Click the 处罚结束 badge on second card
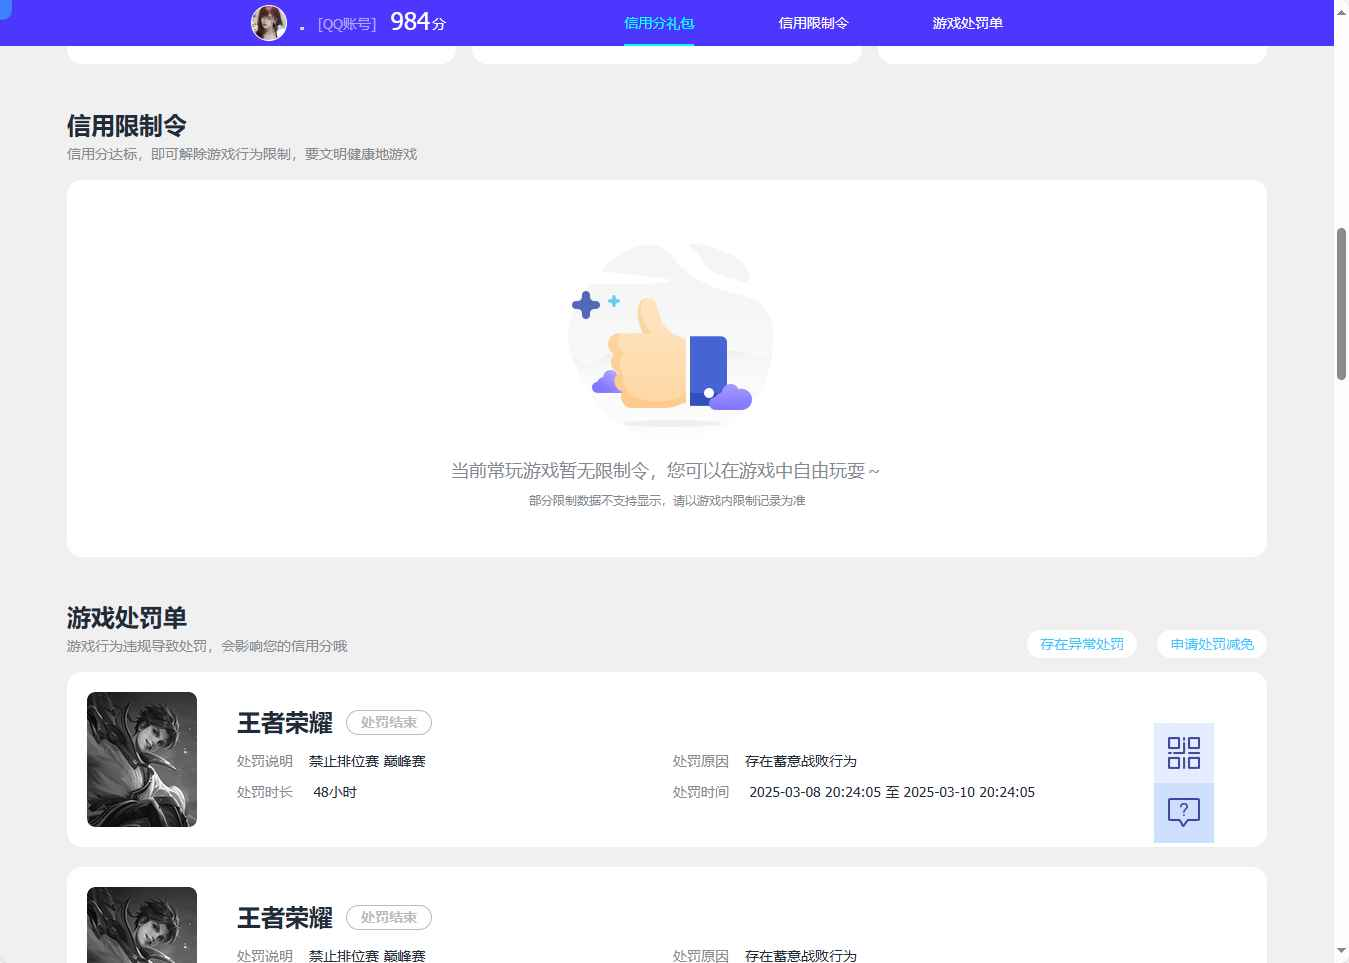Image resolution: width=1349 pixels, height=963 pixels. coord(389,917)
